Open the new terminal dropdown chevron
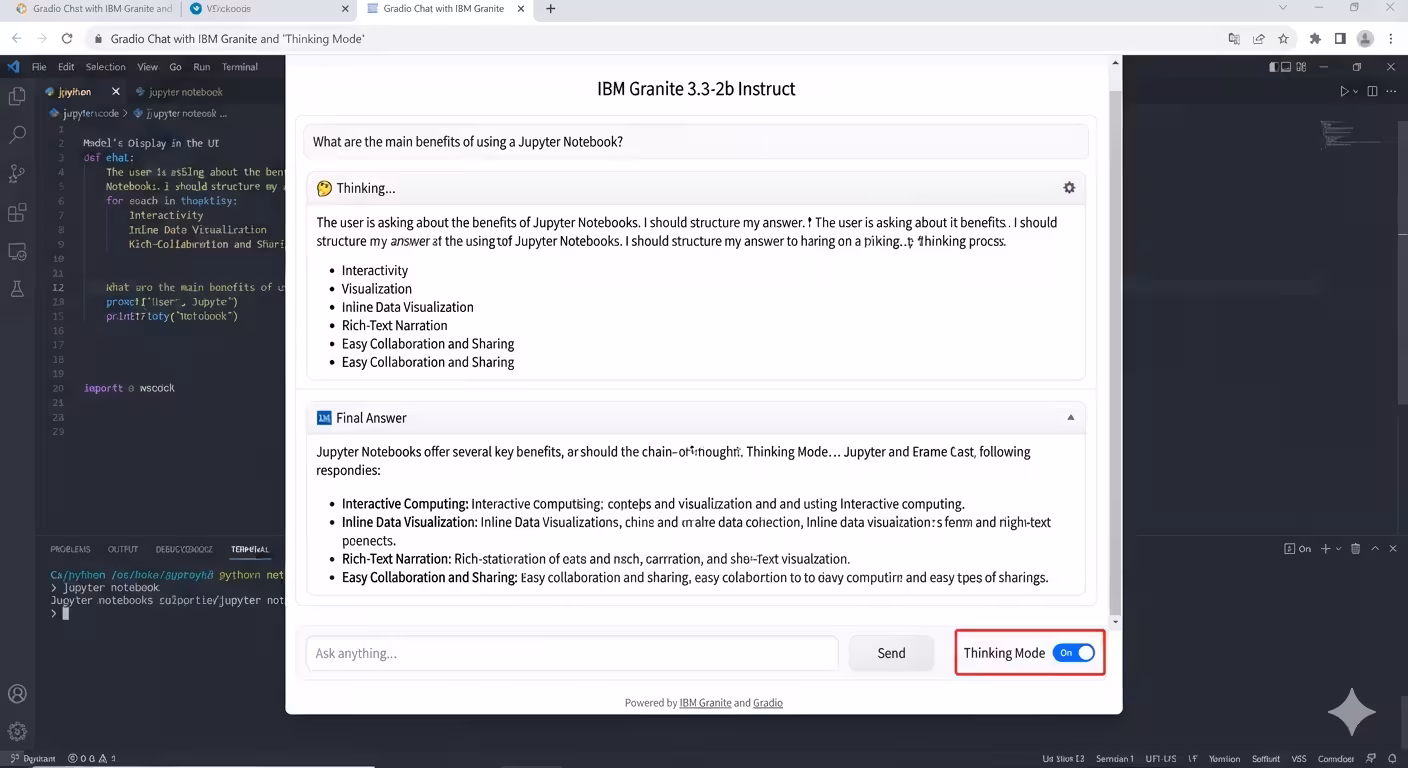Screen dimensions: 1408x768 click(1338, 549)
